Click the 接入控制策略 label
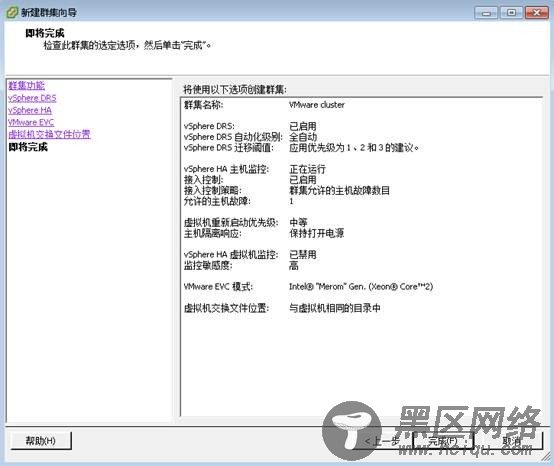The image size is (554, 466). click(x=213, y=190)
